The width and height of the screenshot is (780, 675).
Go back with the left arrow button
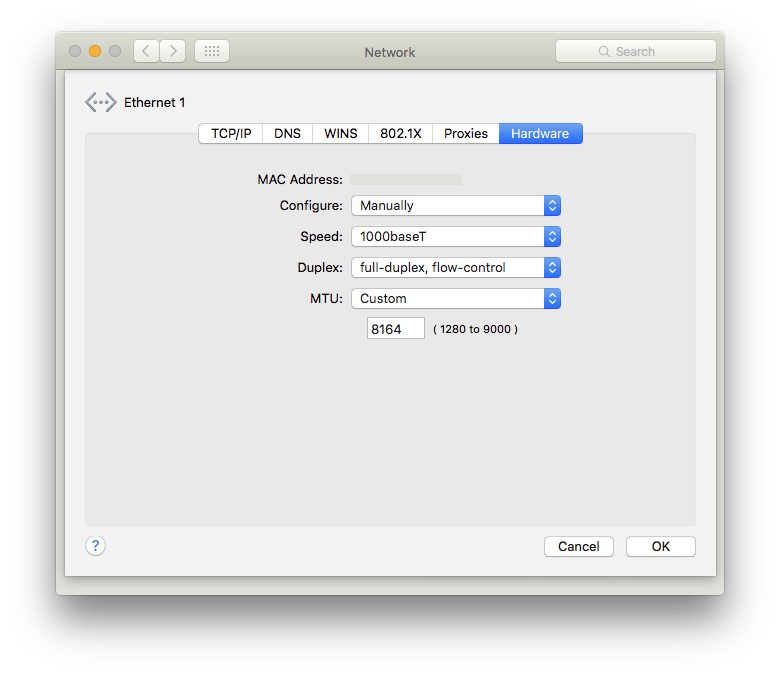146,51
